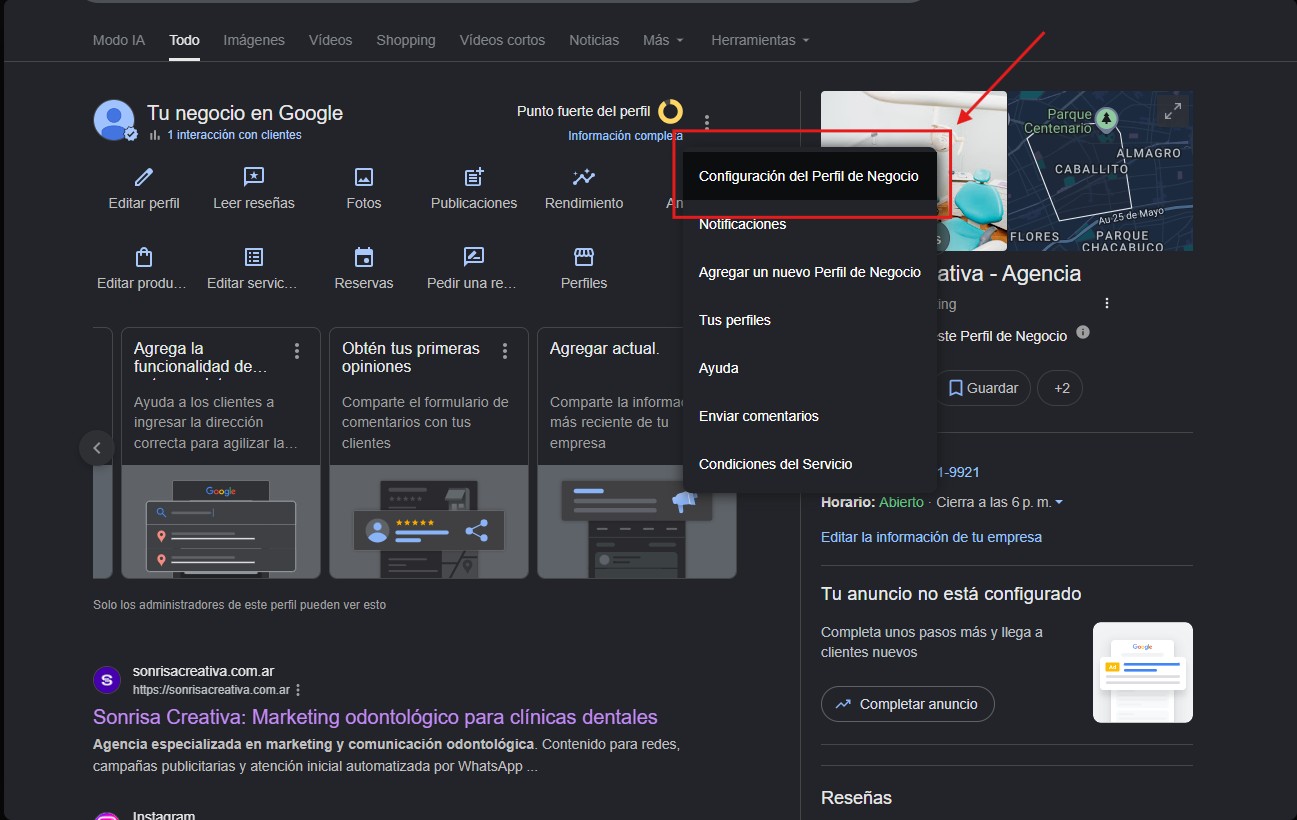Open the Editar productos bag icon
Screen dimensions: 1297x820
143,257
